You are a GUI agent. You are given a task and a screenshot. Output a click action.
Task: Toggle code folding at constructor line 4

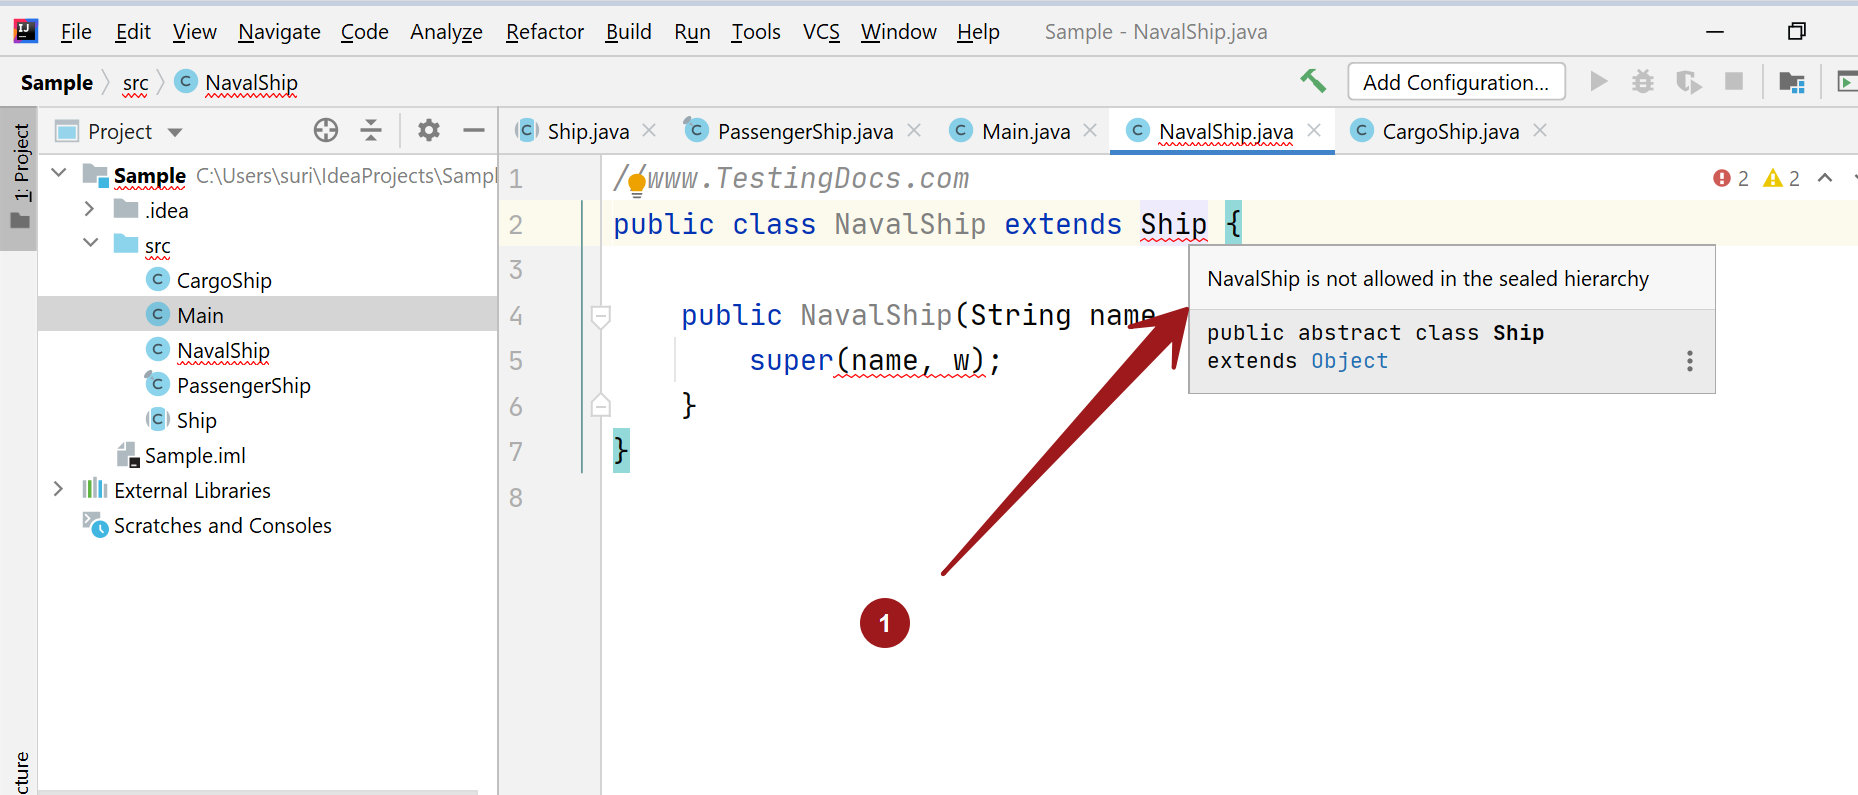(600, 316)
